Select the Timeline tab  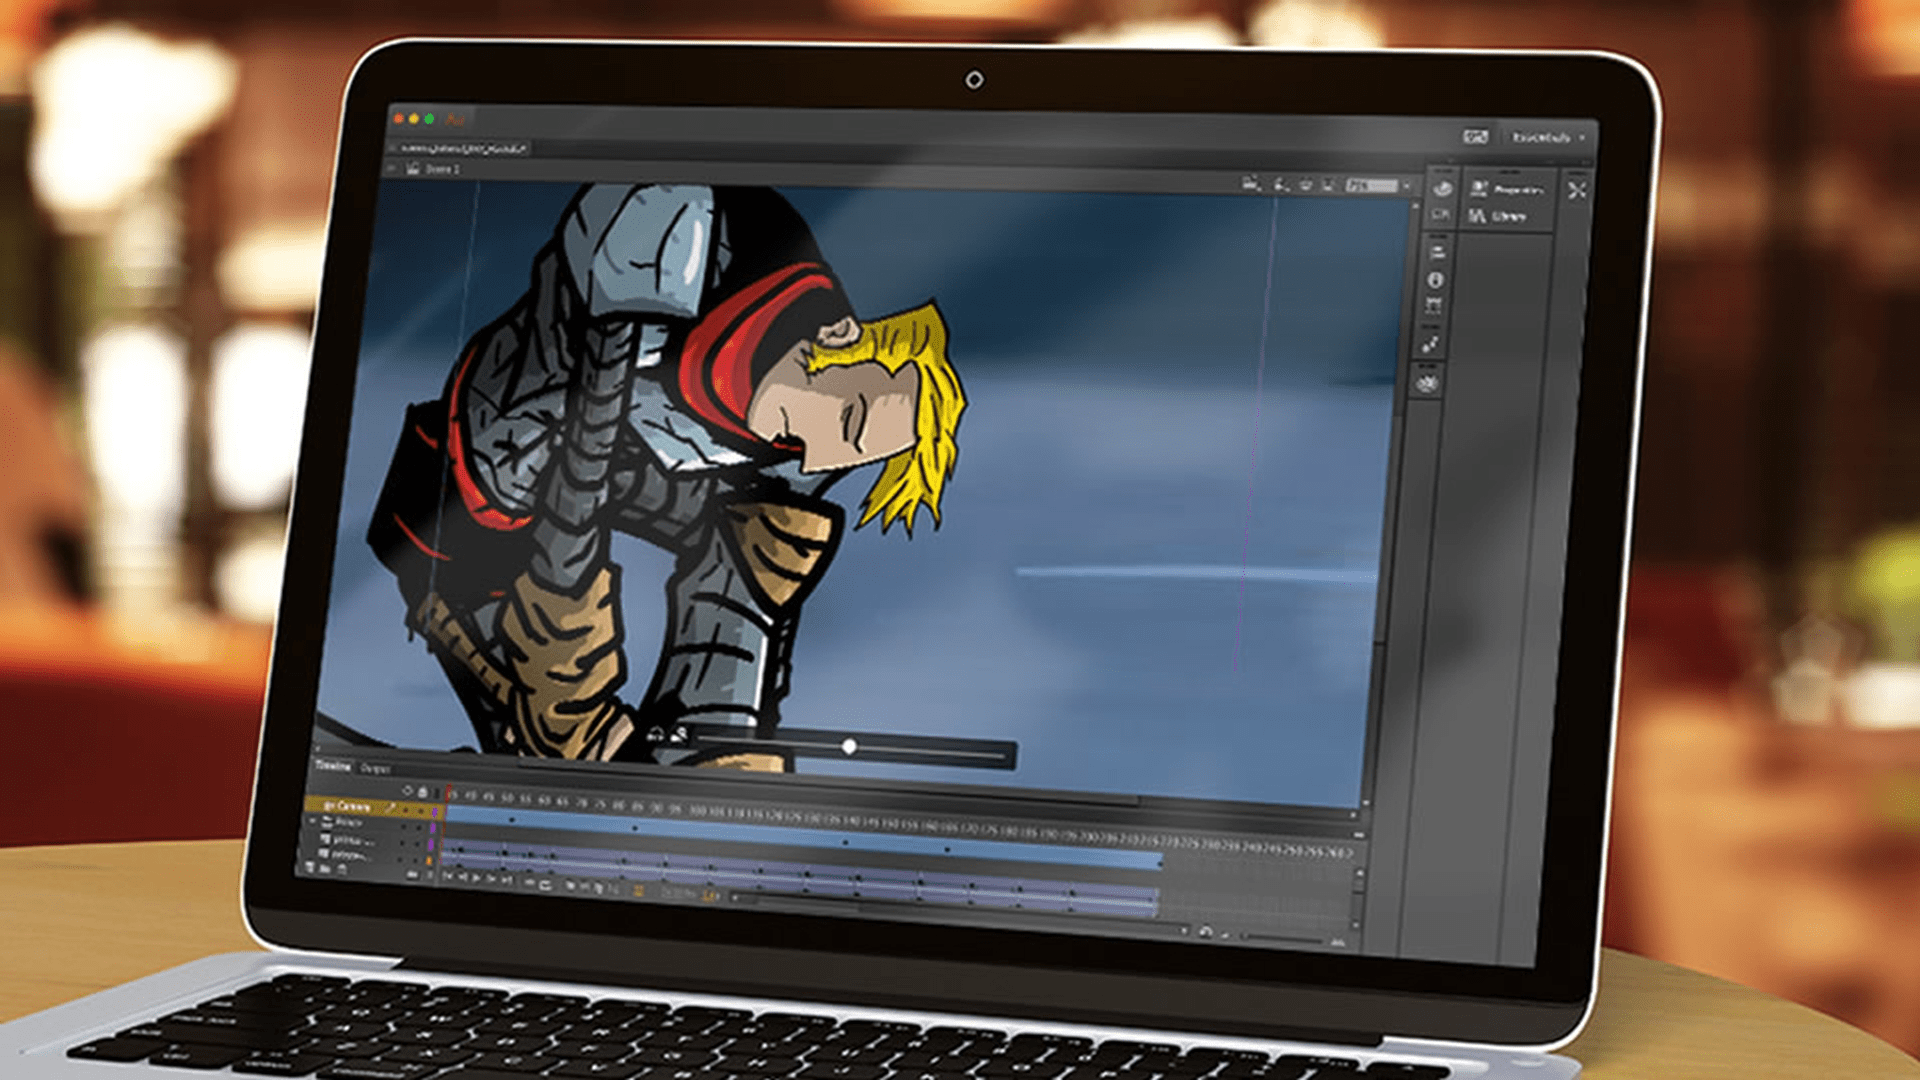[333, 766]
